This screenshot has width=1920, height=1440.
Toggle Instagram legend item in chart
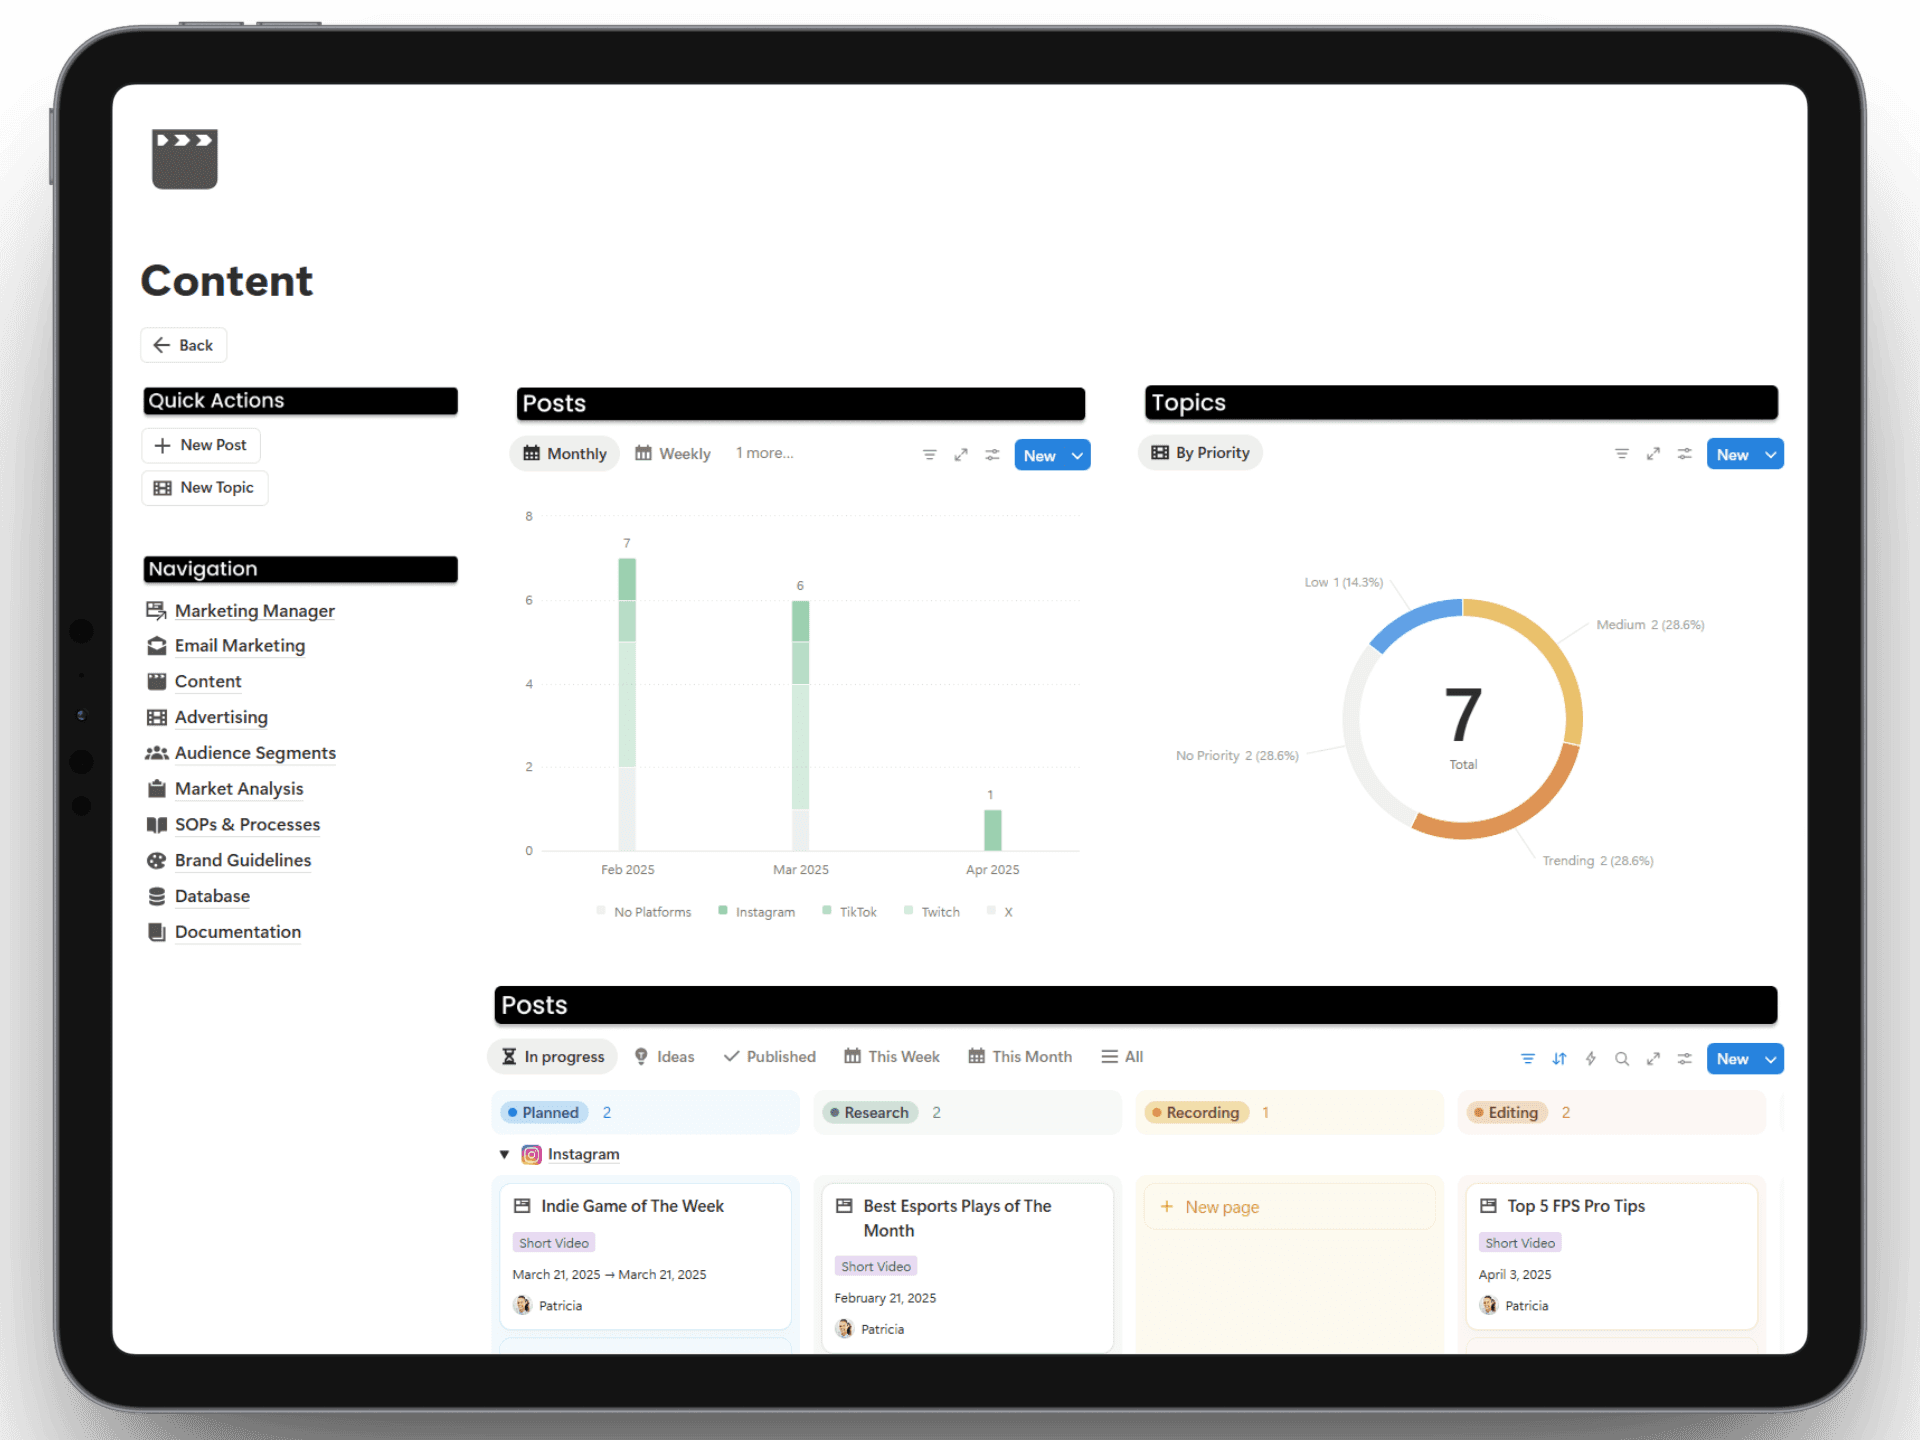coord(757,912)
